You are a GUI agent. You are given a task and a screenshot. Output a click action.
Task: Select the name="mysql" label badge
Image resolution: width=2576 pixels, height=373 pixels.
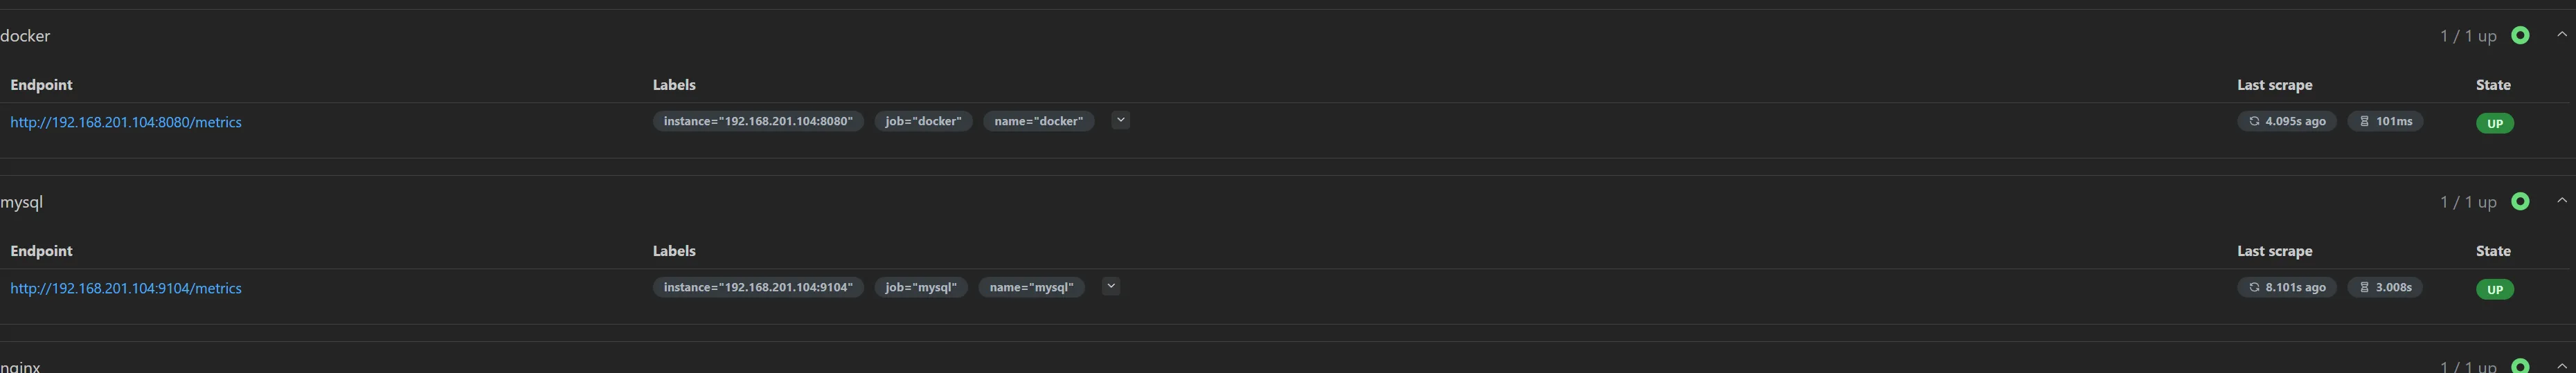[x=1031, y=287]
